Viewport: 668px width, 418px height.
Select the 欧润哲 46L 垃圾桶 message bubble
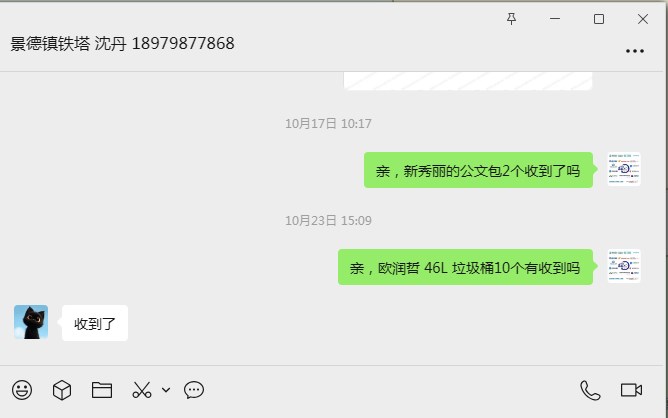465,267
